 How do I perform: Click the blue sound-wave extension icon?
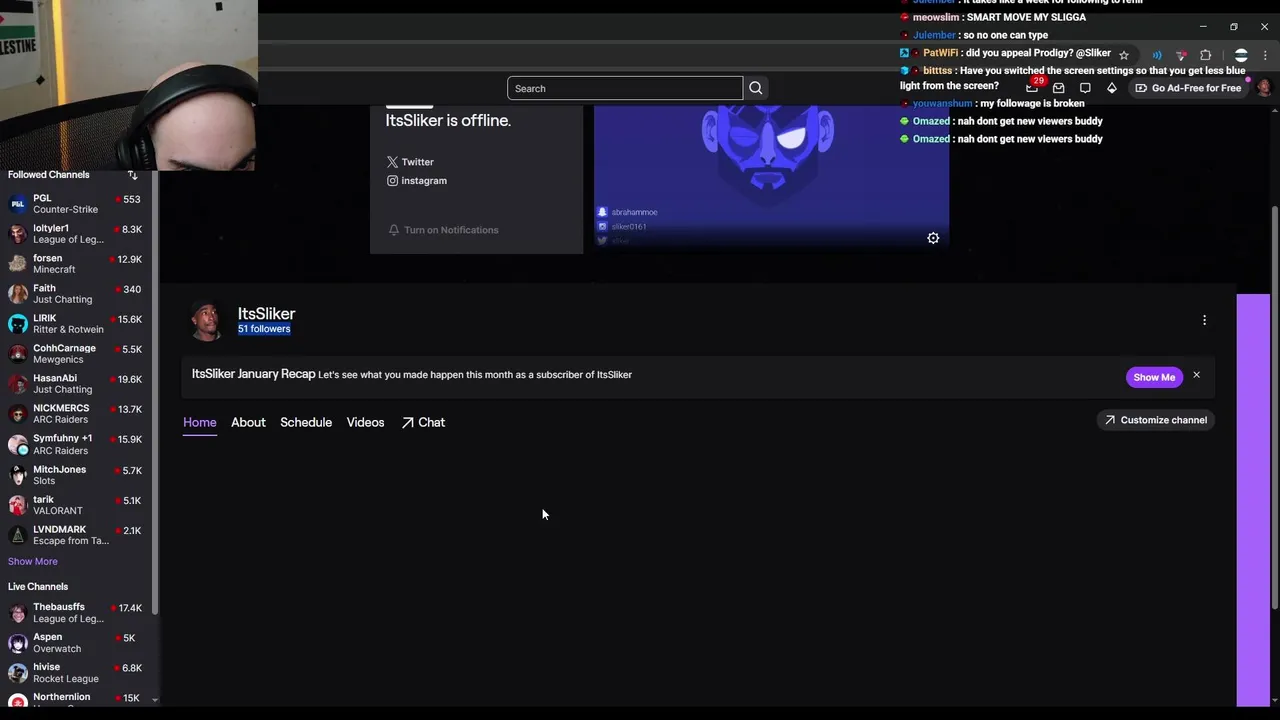coord(1157,55)
